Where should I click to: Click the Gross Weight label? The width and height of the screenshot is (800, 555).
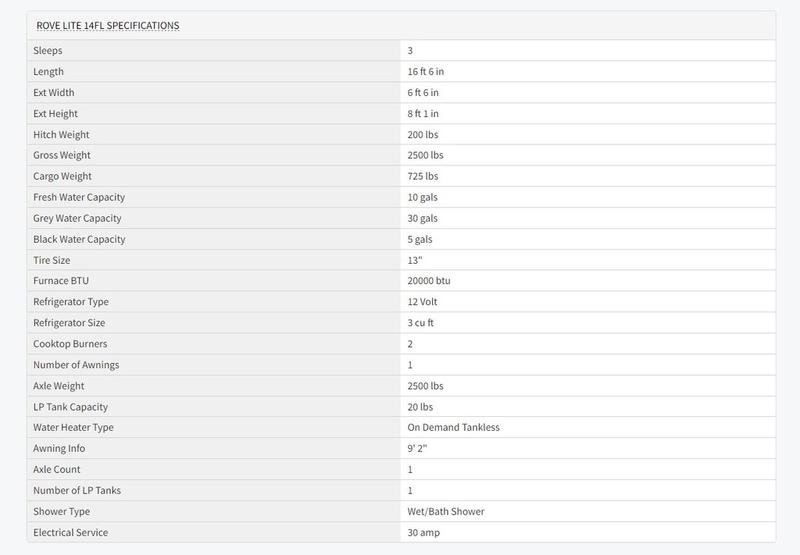(62, 155)
